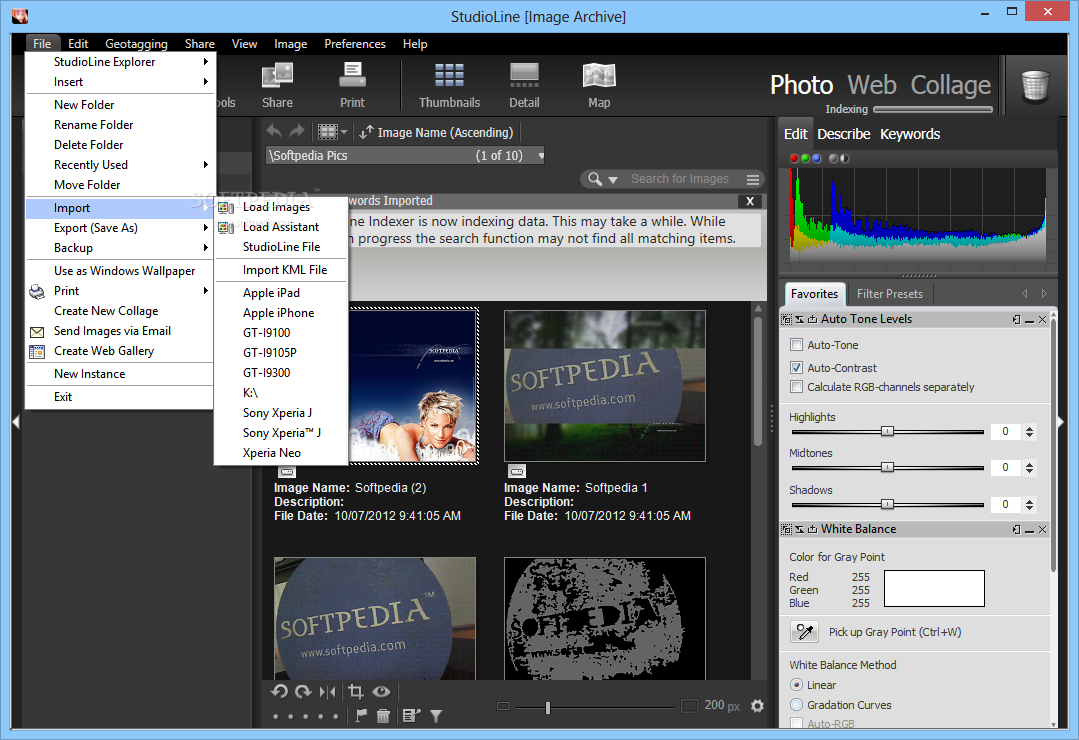The height and width of the screenshot is (740, 1079).
Task: Expand the Print submenu in File menu
Action: pos(120,291)
